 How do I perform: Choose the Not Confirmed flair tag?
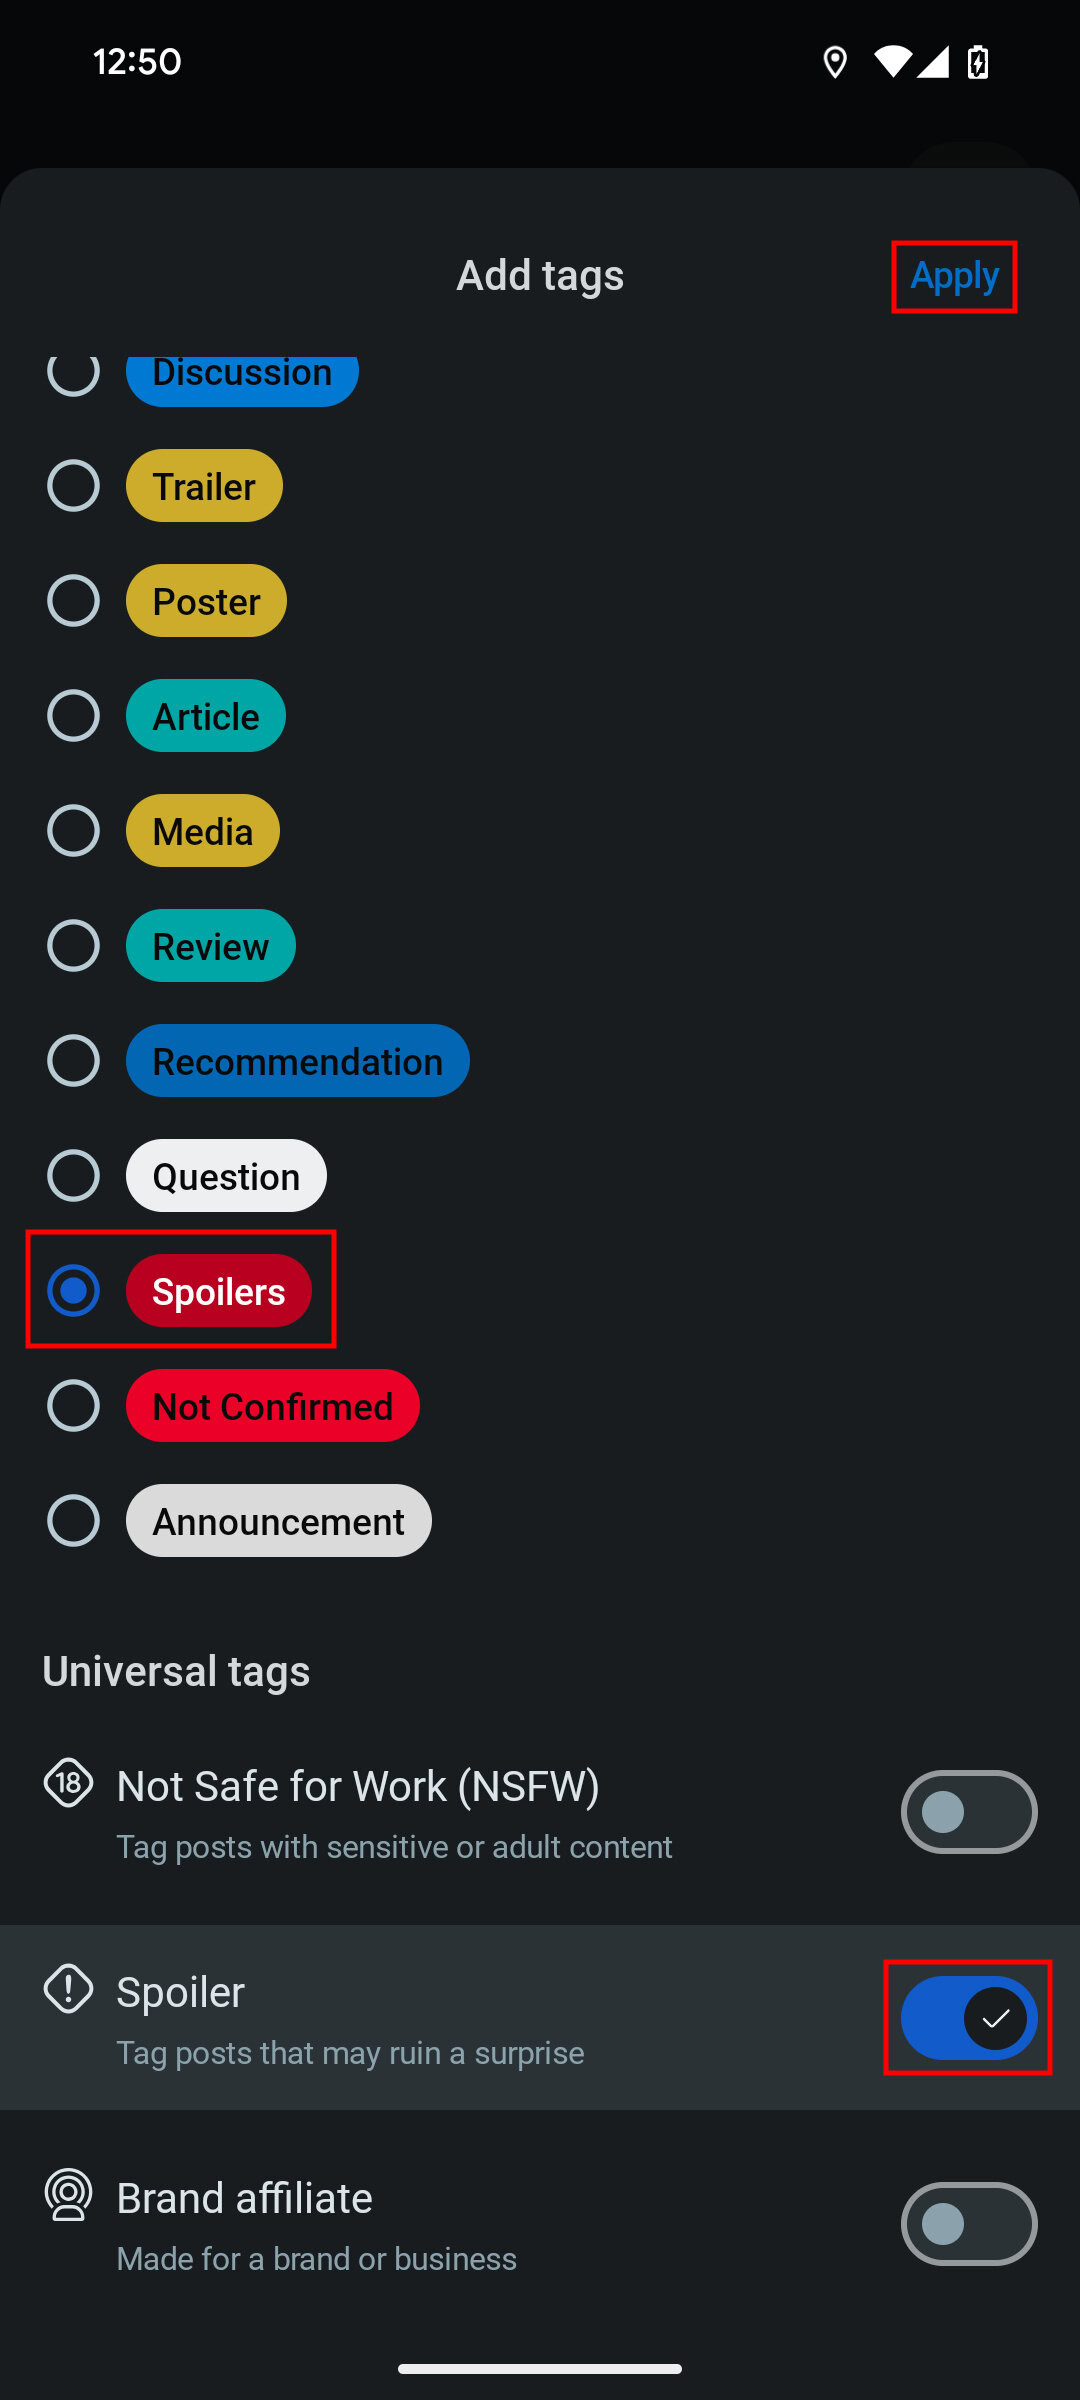tap(272, 1406)
